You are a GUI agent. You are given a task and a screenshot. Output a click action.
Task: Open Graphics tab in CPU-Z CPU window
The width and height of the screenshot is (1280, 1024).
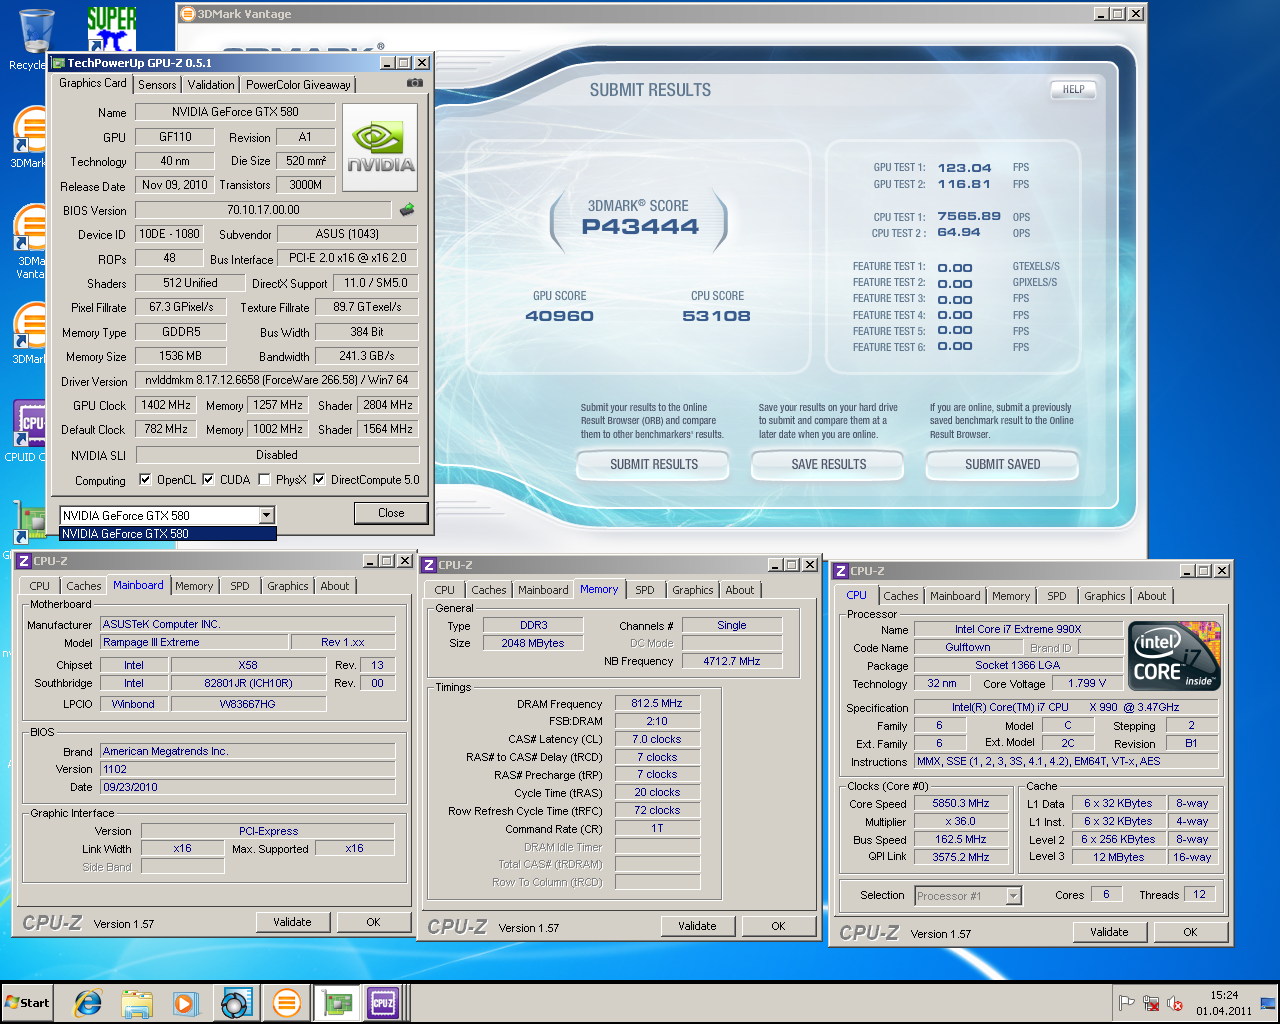(x=1105, y=596)
